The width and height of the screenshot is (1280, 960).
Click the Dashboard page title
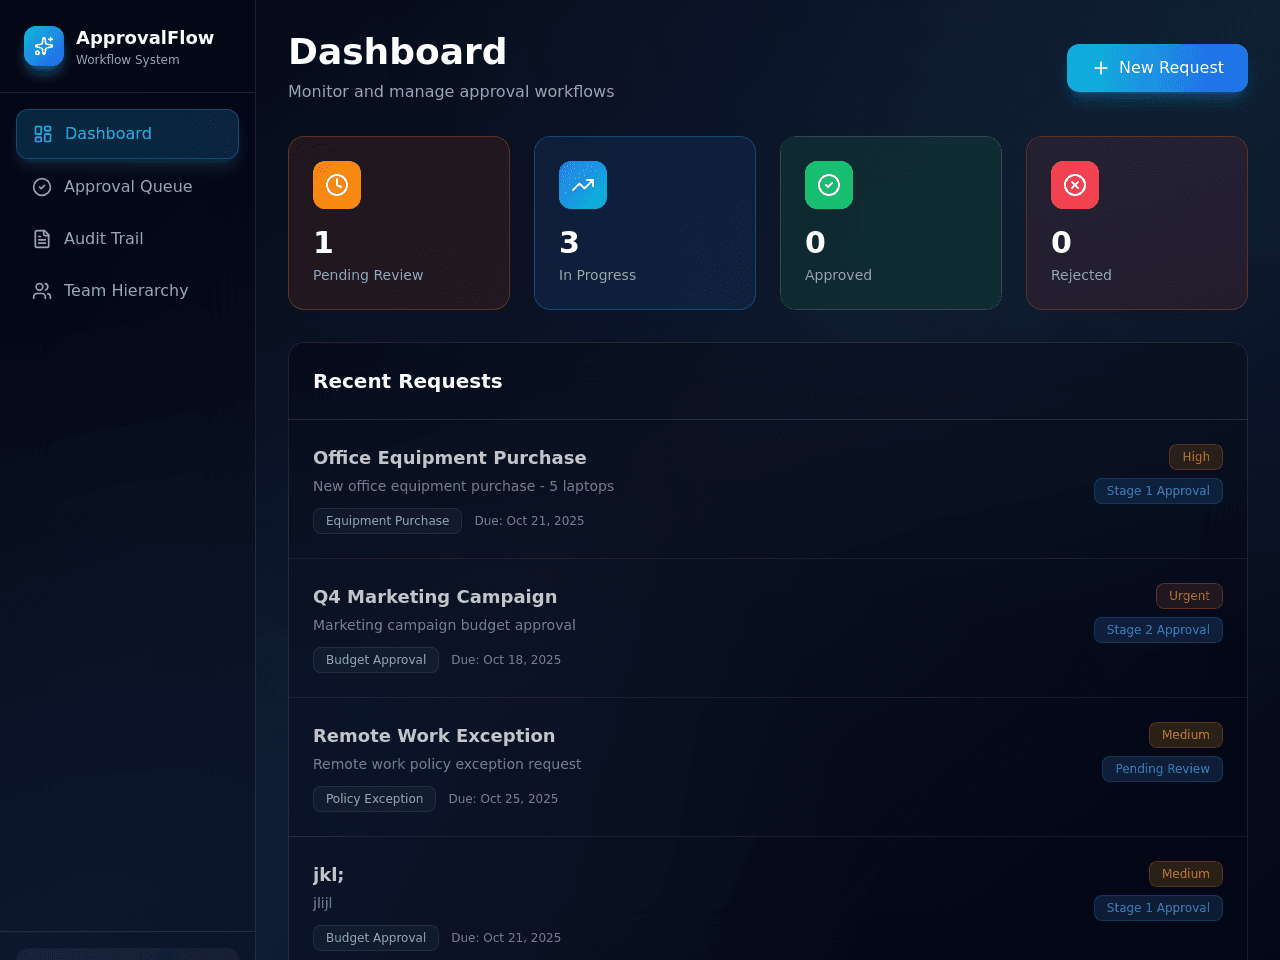click(x=397, y=52)
